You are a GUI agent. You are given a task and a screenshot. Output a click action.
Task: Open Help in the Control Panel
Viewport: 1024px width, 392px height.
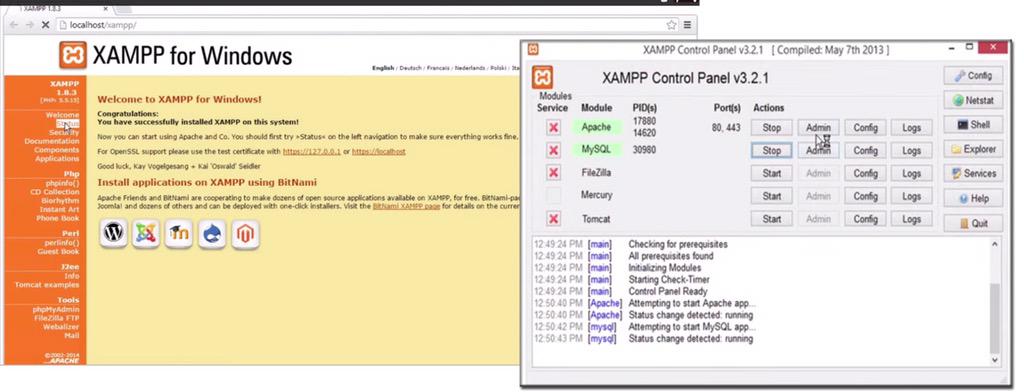(x=973, y=199)
